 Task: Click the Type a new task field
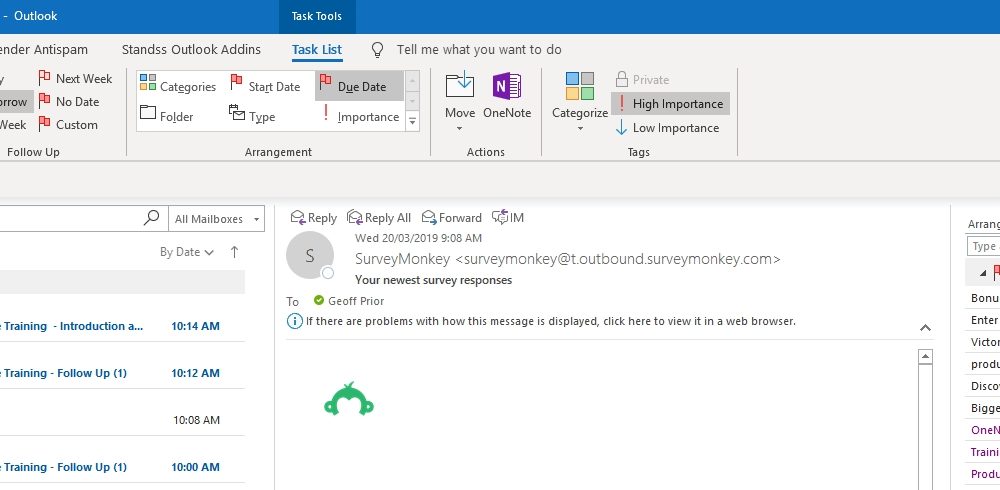(983, 246)
